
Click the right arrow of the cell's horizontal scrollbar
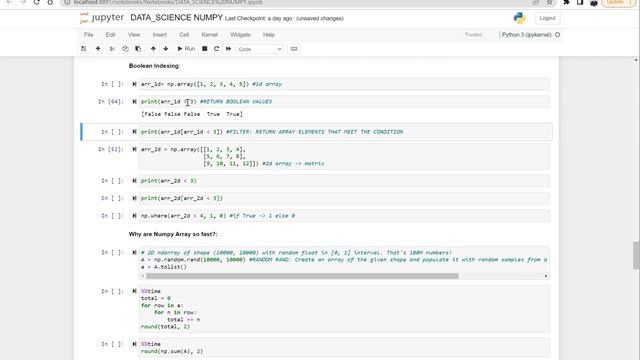[x=546, y=276]
